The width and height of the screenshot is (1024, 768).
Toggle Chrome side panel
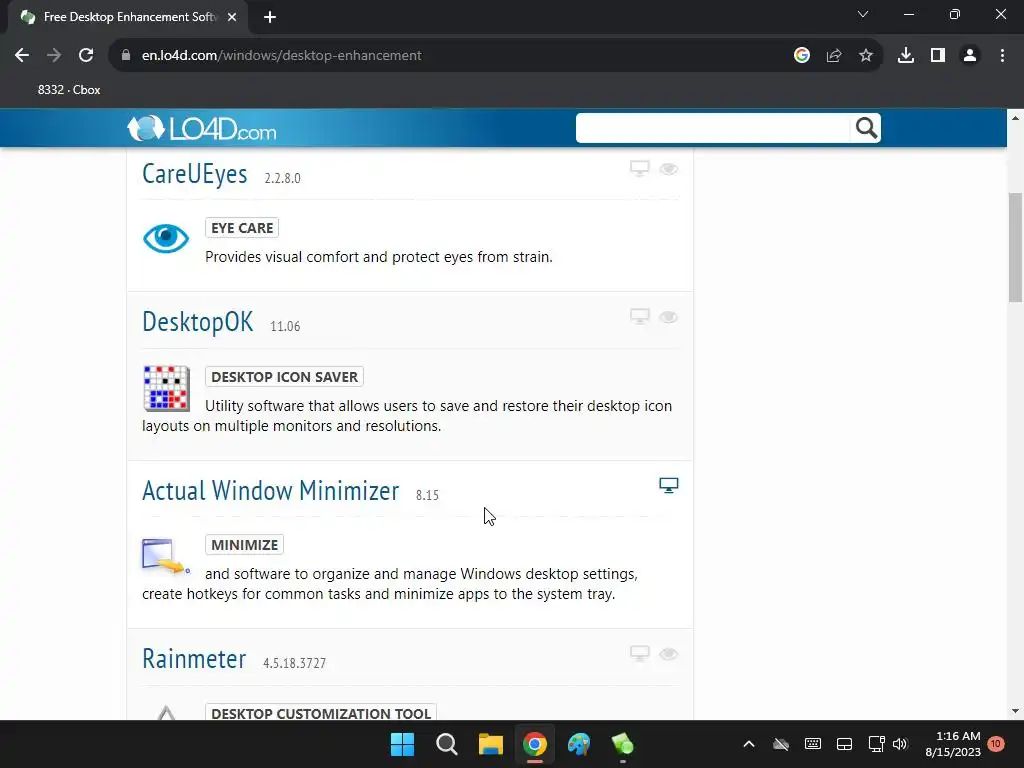point(937,56)
